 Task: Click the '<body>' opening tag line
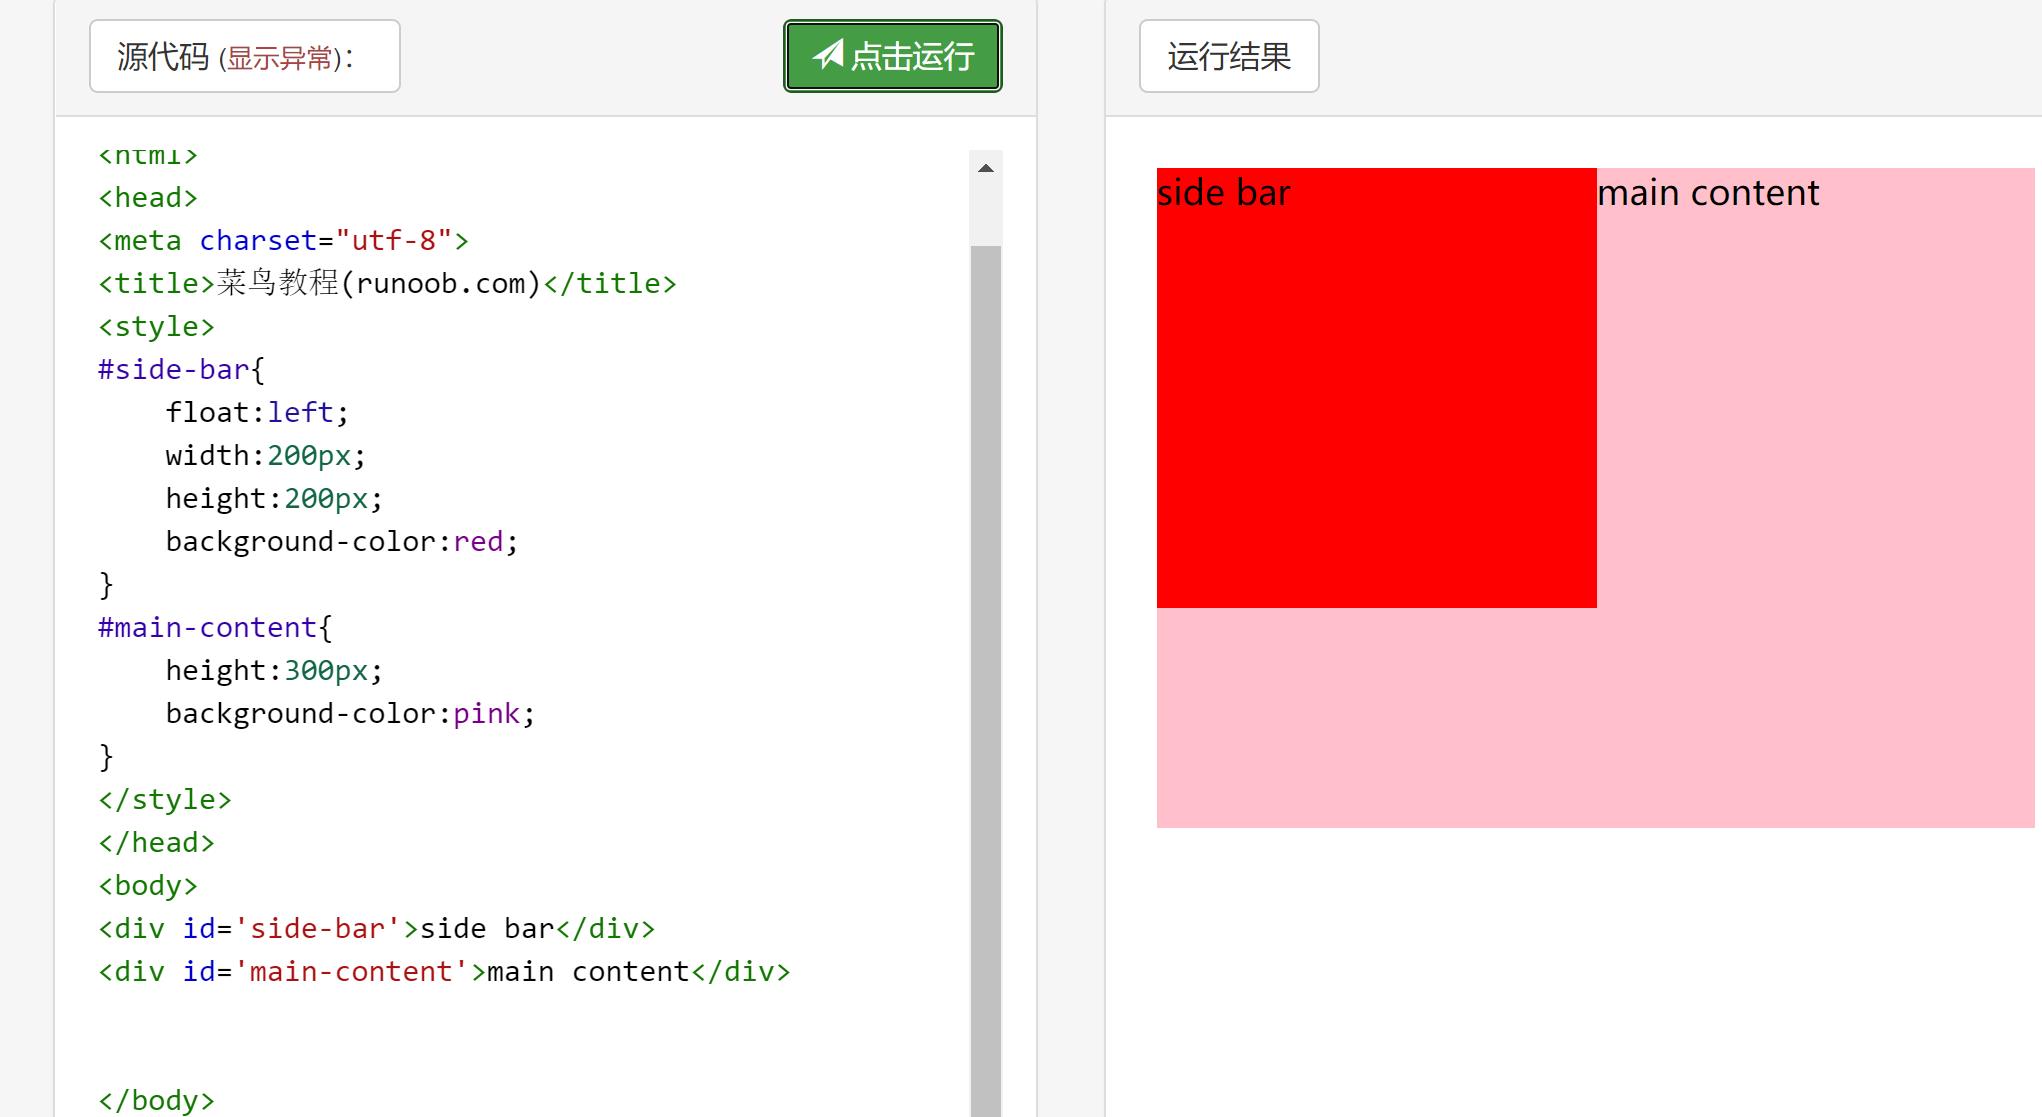point(148,886)
